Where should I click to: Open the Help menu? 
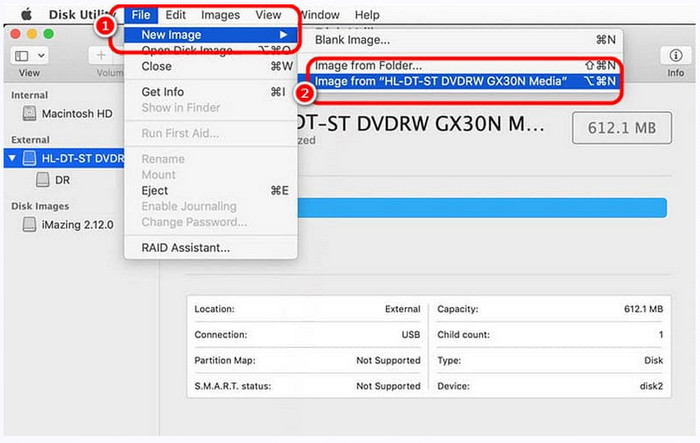[x=367, y=15]
